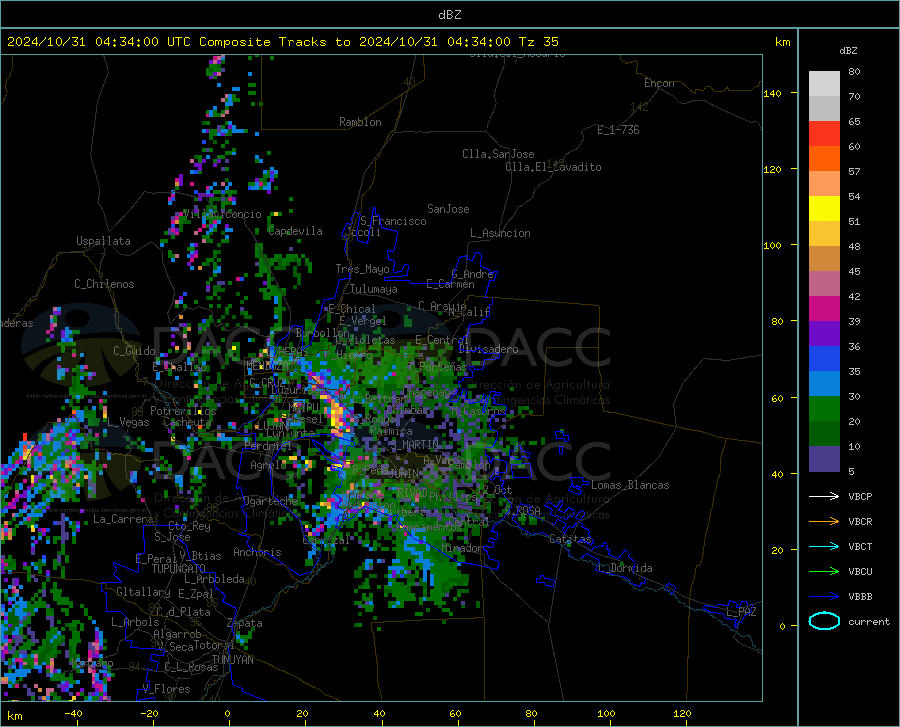This screenshot has height=727, width=900.
Task: Click the 'VBCT' legend label
Action: (x=860, y=546)
